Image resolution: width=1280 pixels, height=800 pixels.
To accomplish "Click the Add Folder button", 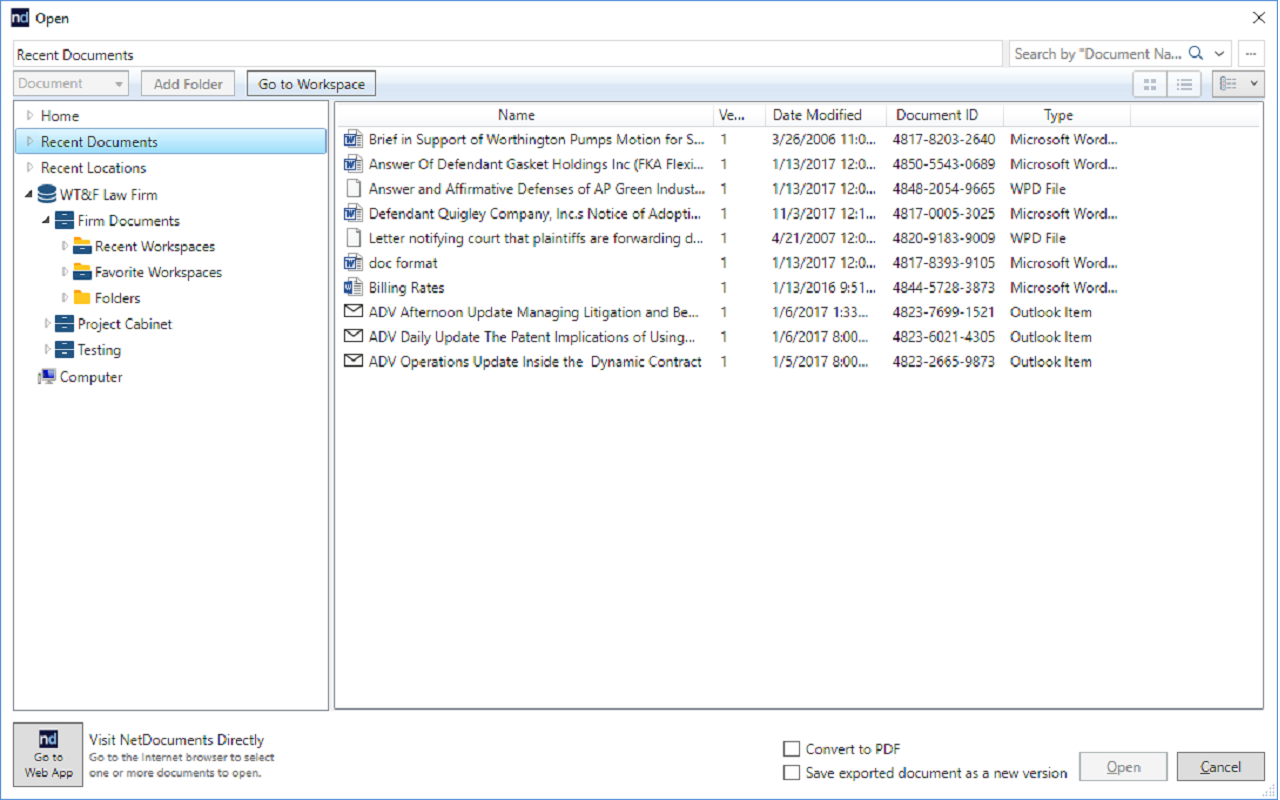I will click(187, 83).
